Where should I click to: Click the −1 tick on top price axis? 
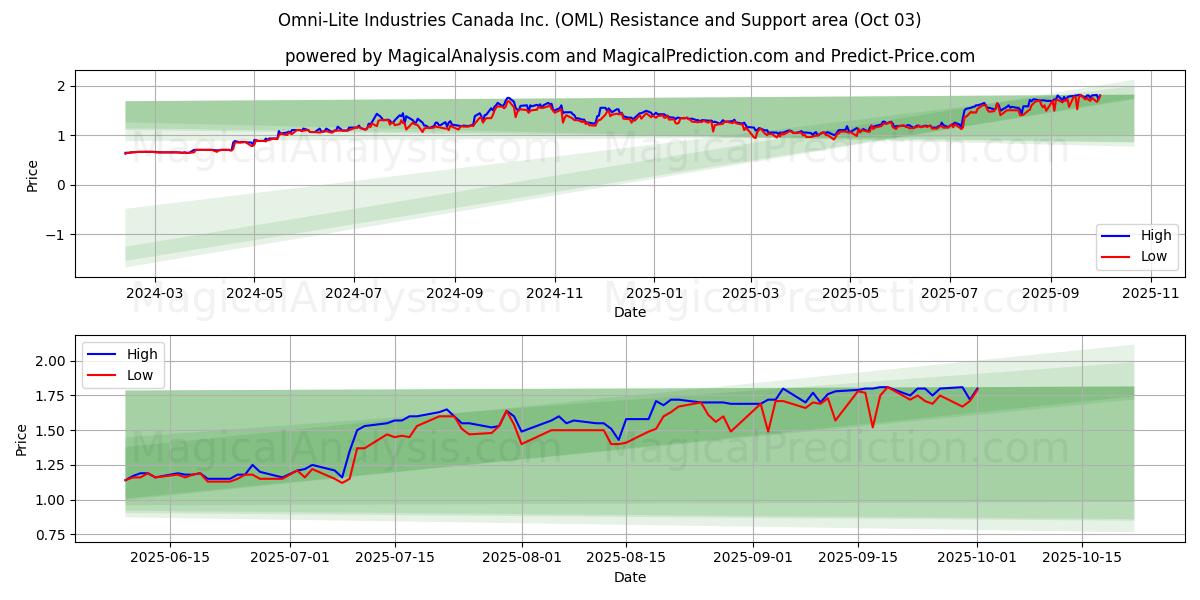[x=56, y=235]
